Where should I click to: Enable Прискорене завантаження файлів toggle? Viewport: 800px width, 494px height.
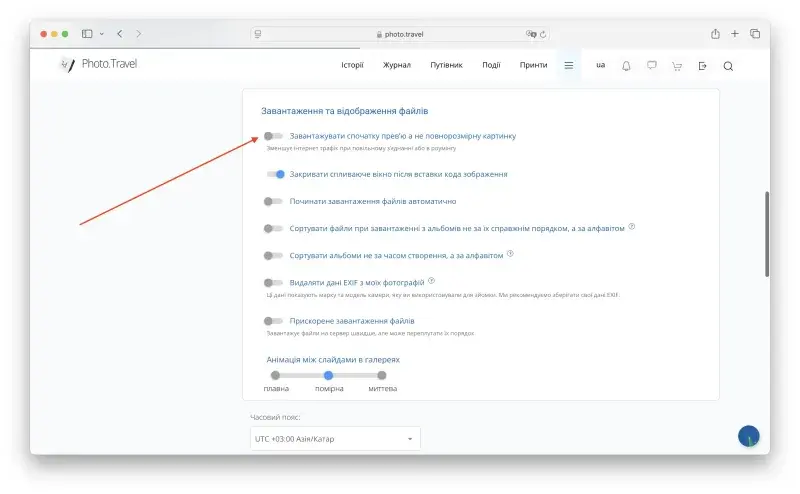[x=273, y=320]
